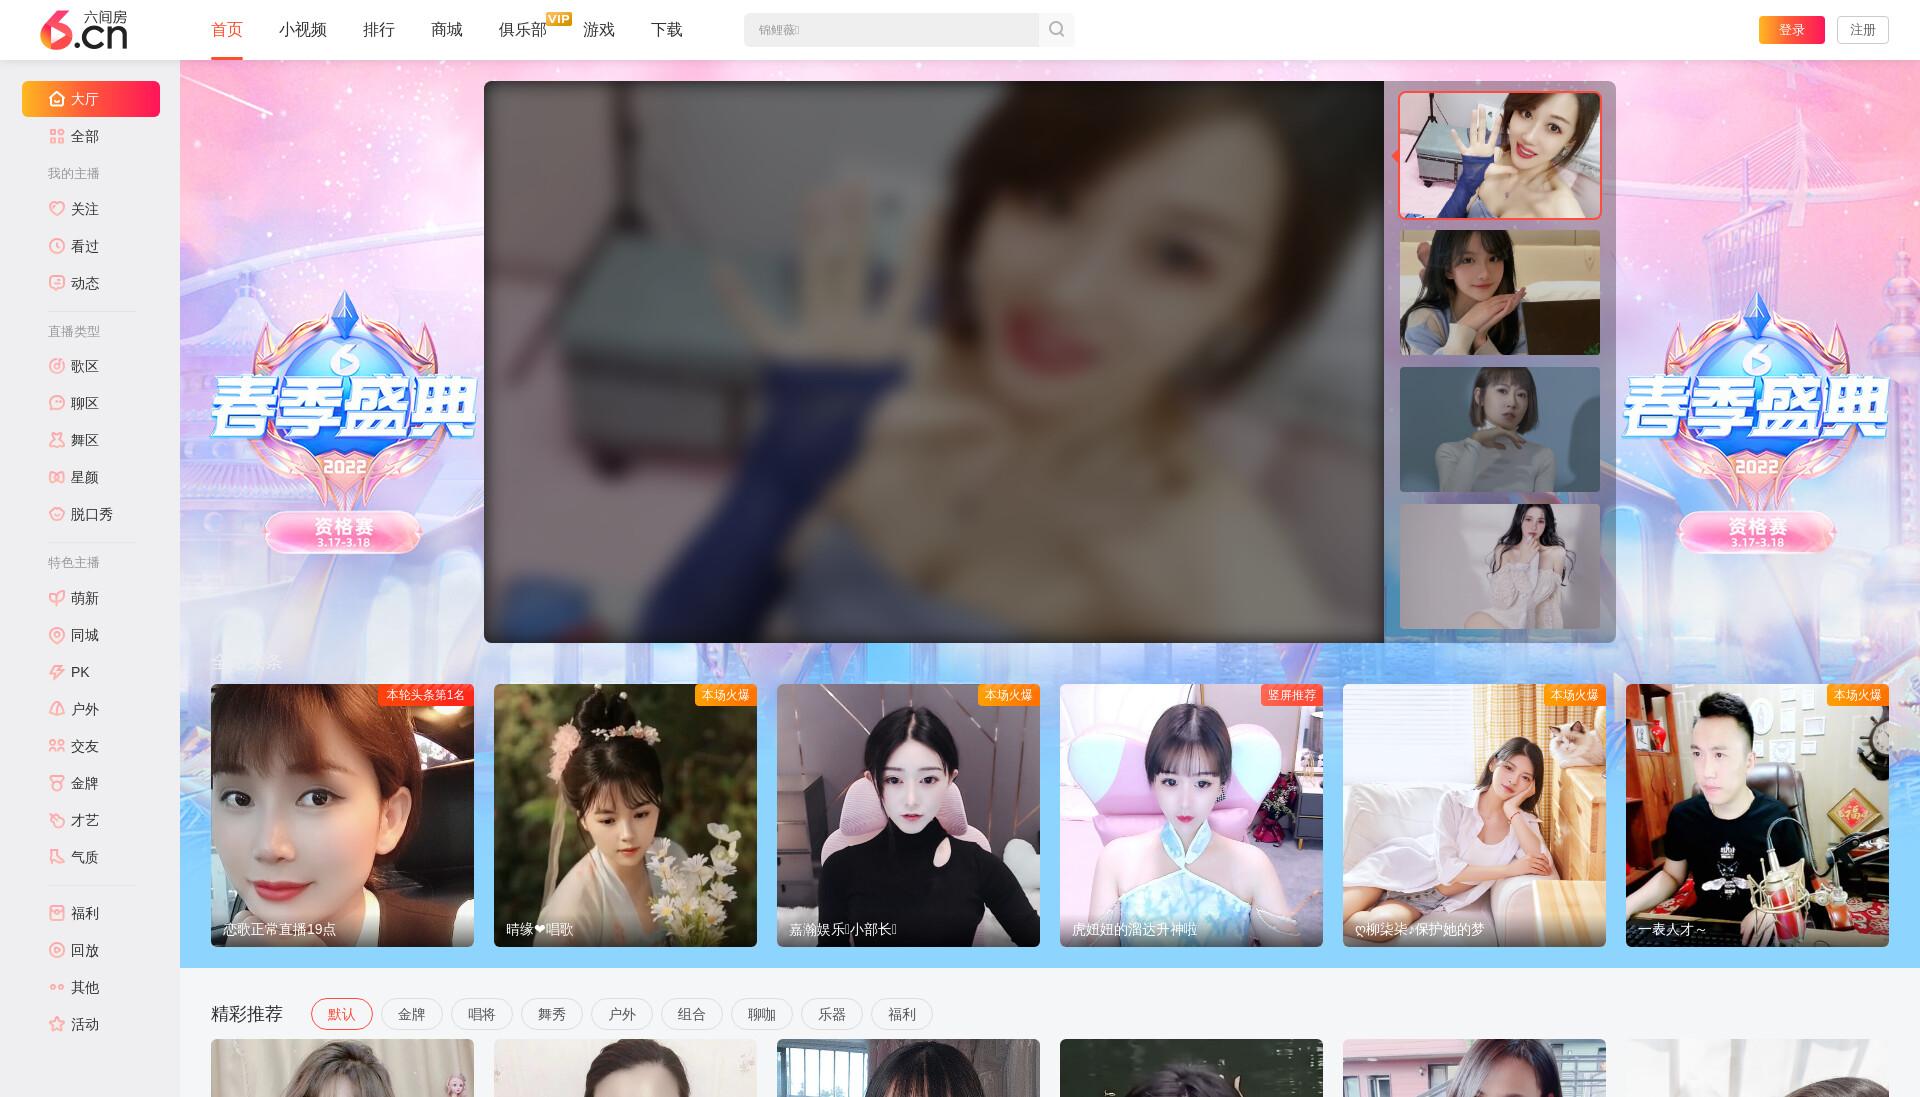Open the 嘉瀚娱乐小部长 room card
Viewport: 1920px width, 1097px height.
(x=908, y=815)
